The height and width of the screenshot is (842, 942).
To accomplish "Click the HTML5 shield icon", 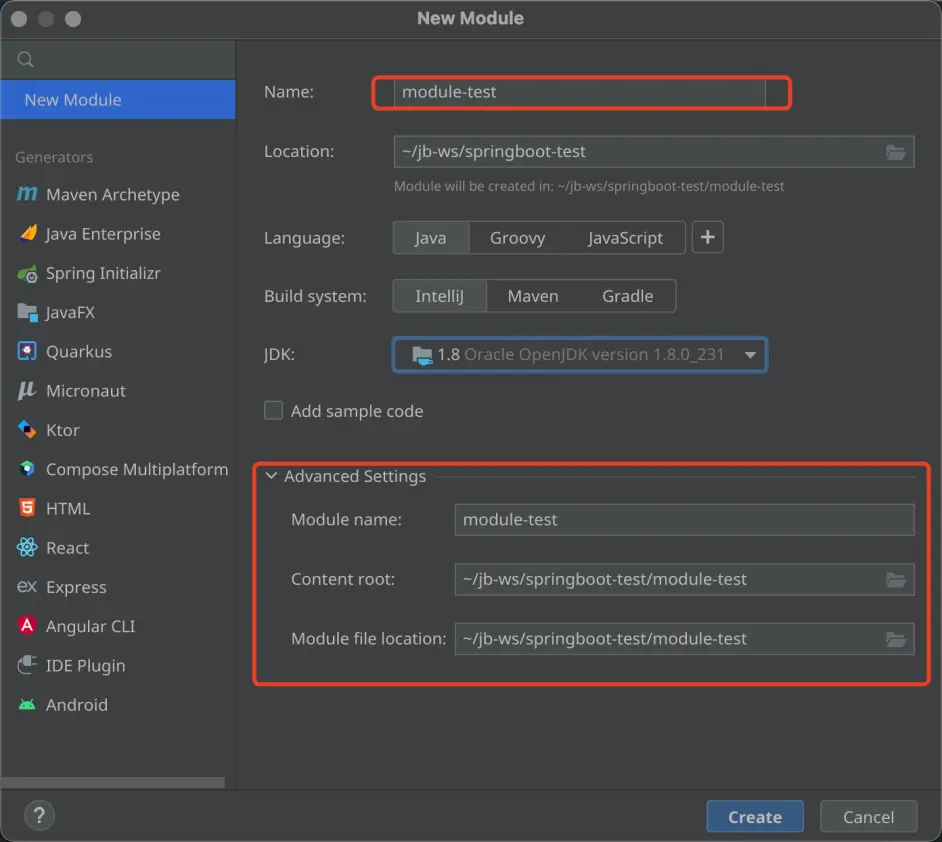I will pyautogui.click(x=27, y=508).
